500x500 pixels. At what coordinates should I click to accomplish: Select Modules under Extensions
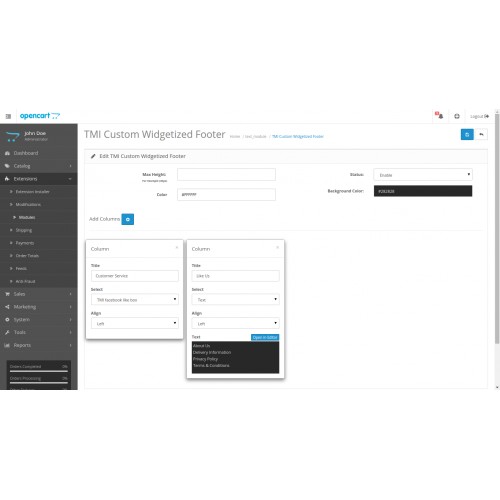click(x=27, y=217)
